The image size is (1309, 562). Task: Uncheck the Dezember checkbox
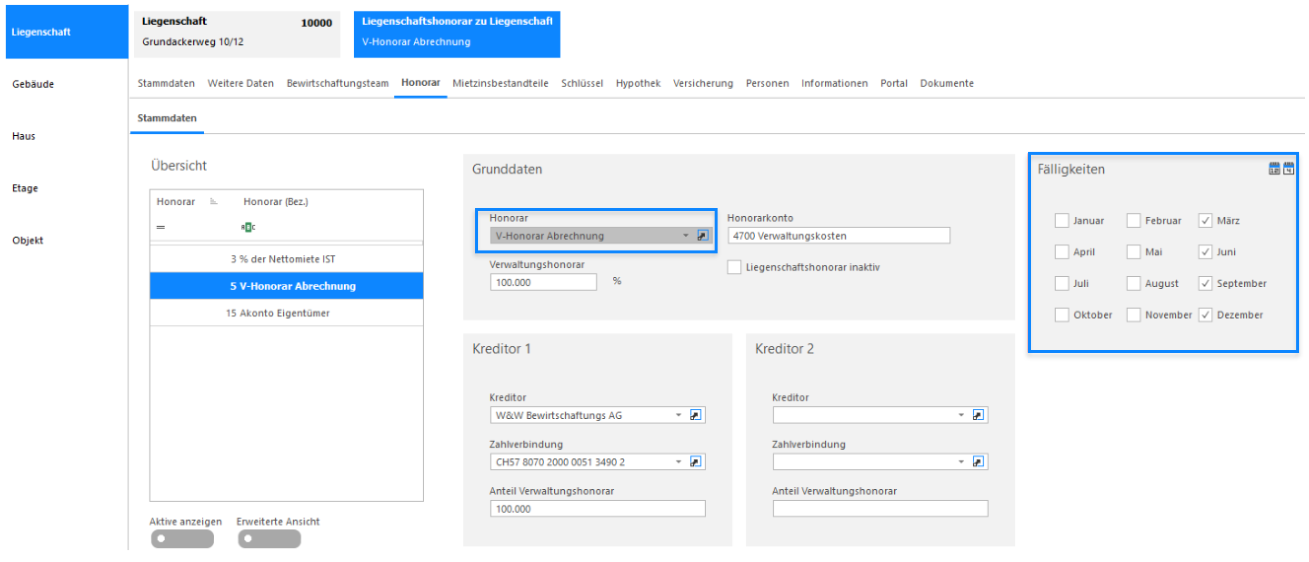pos(1205,315)
